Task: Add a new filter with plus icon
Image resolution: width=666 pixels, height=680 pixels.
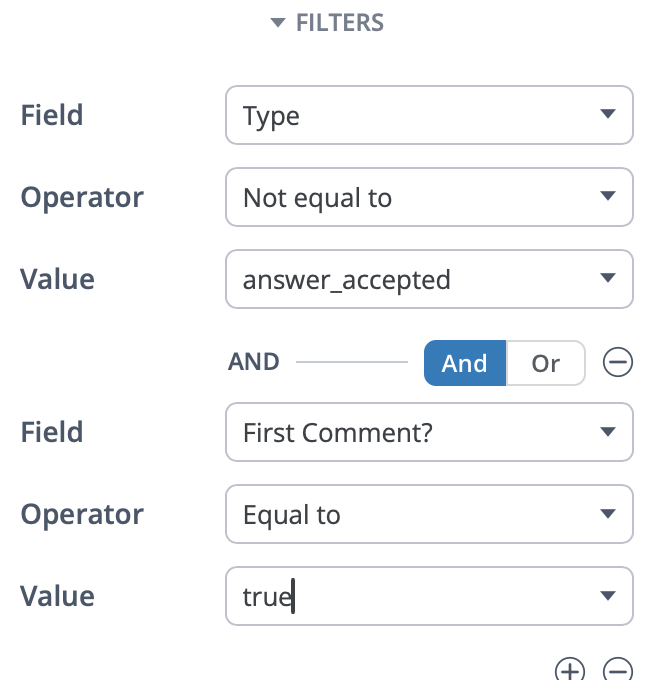Action: click(569, 670)
